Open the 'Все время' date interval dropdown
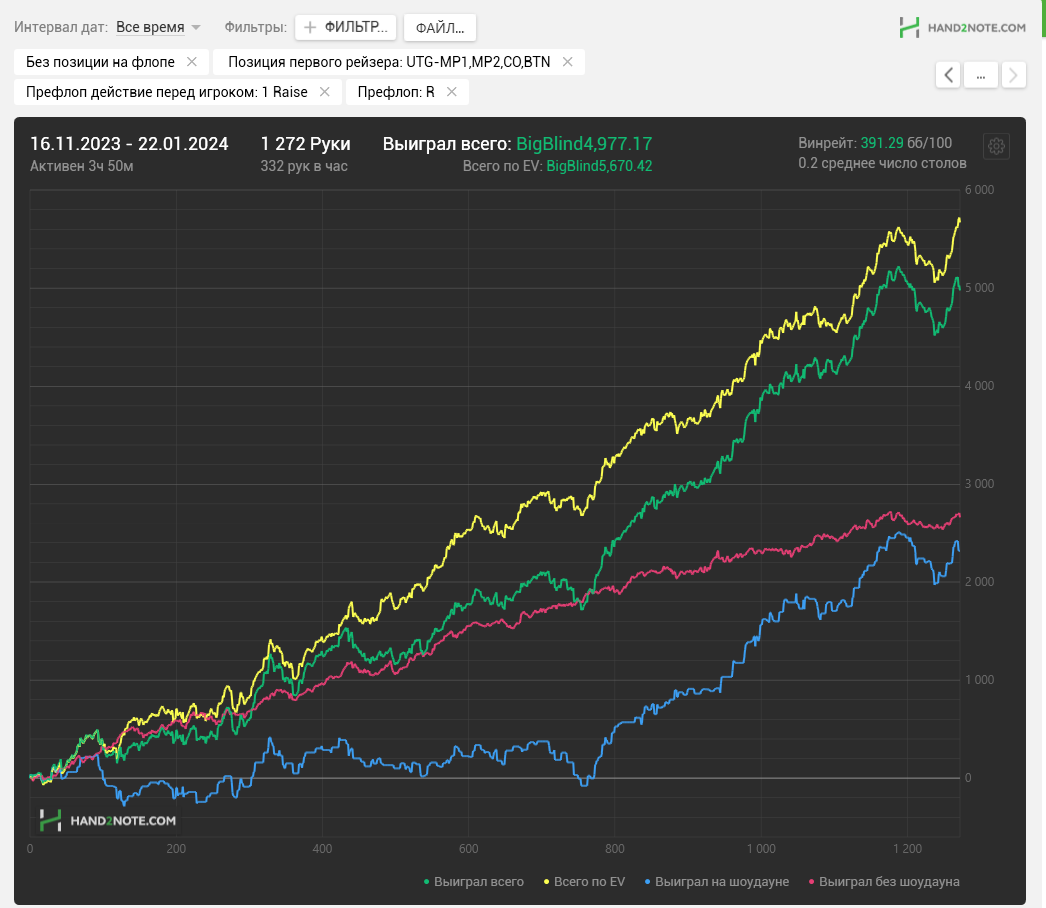Image resolution: width=1046 pixels, height=908 pixels. click(158, 27)
